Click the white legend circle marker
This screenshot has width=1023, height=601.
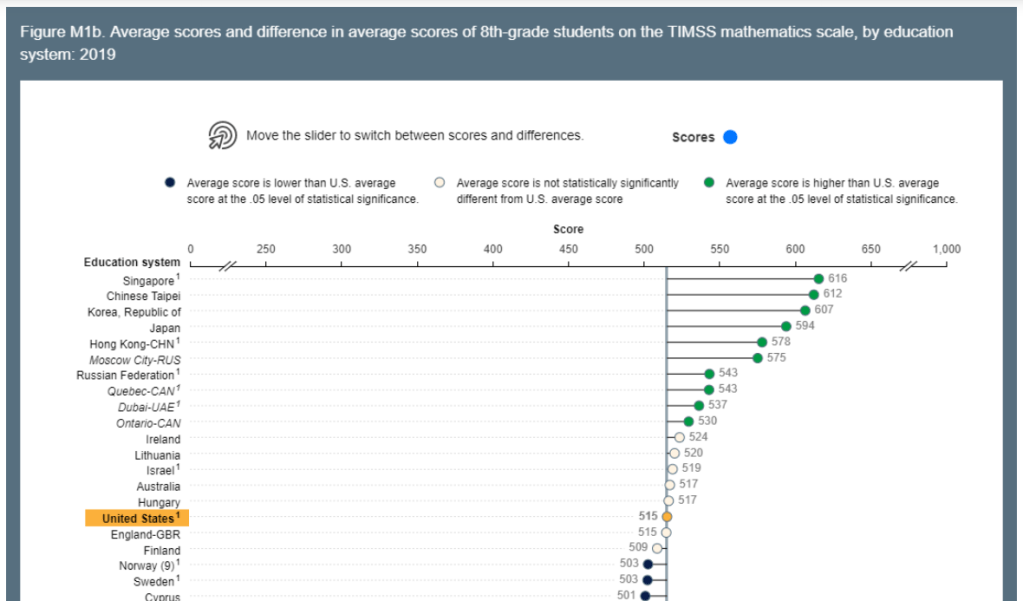tap(439, 183)
